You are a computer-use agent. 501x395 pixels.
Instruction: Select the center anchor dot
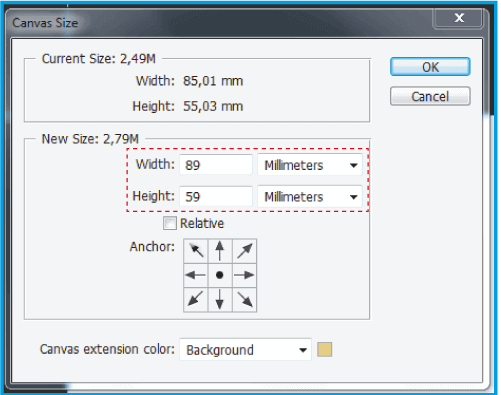(x=220, y=275)
